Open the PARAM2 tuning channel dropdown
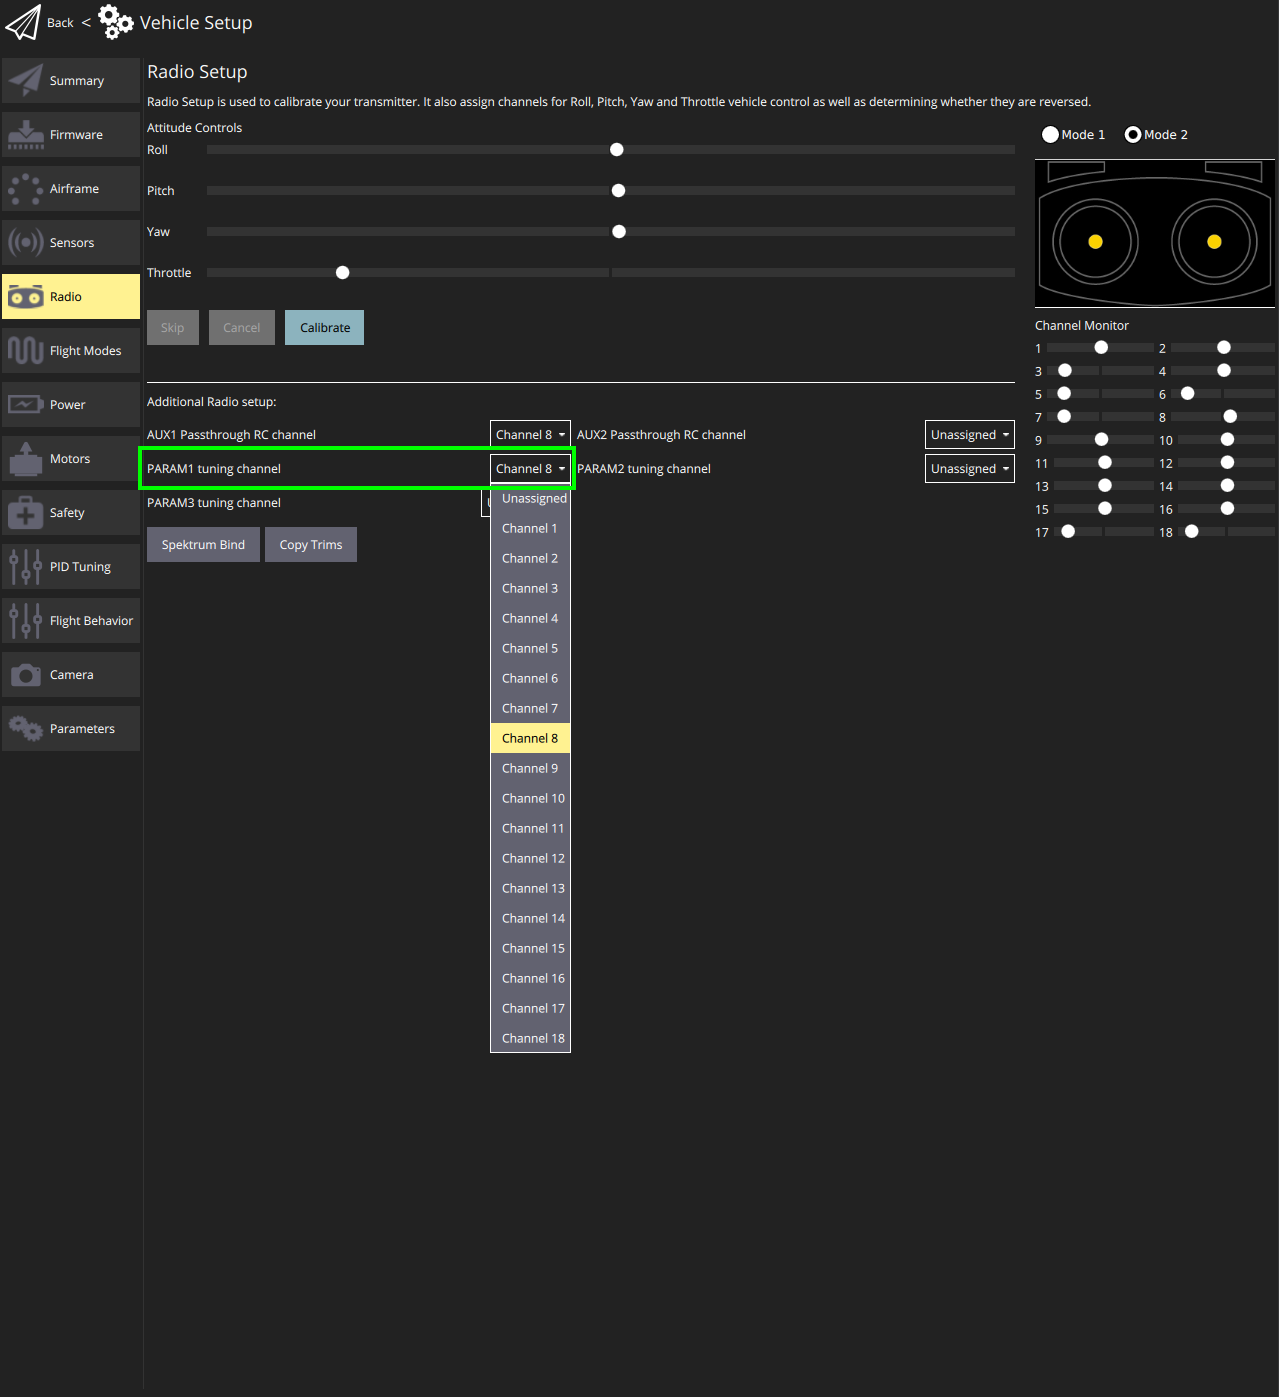Viewport: 1279px width, 1397px height. pyautogui.click(x=969, y=469)
